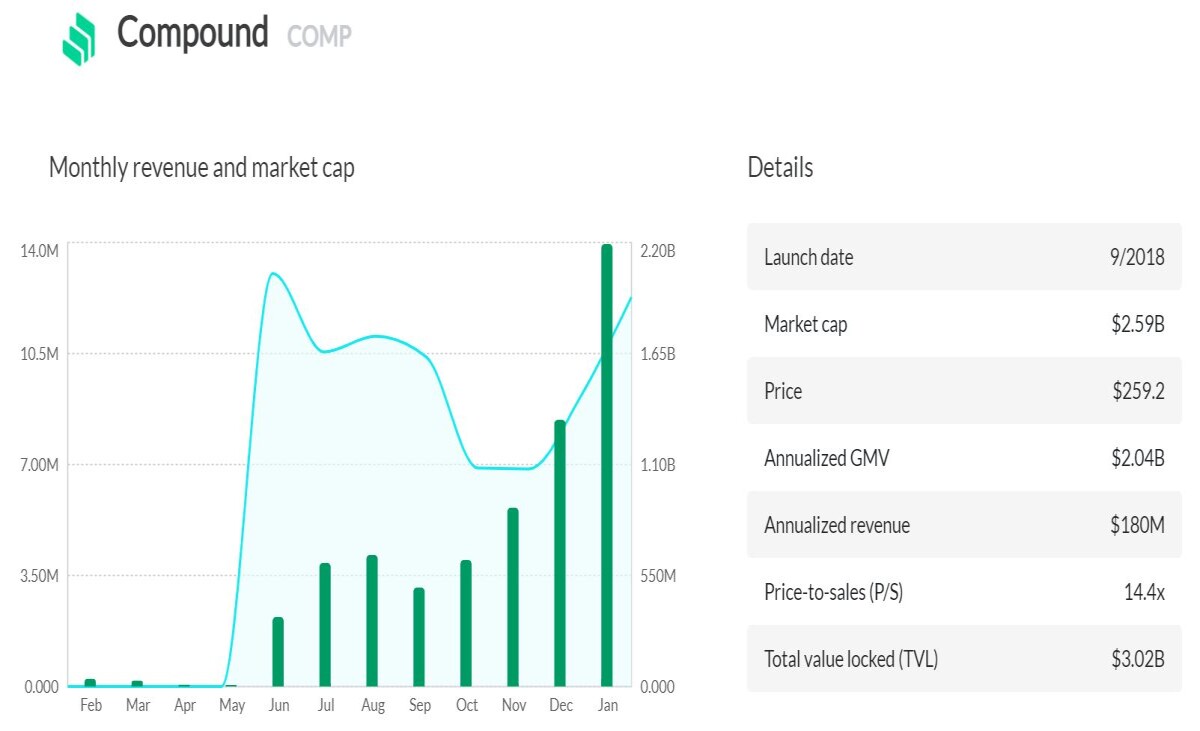Select the January revenue bar

pos(607,465)
